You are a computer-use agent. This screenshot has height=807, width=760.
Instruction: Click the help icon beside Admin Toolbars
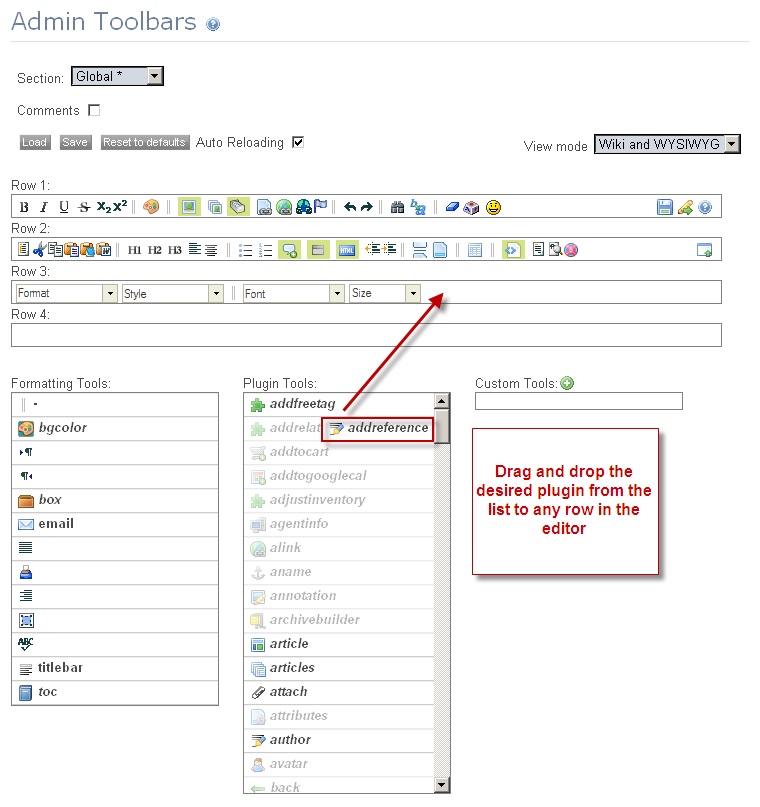[x=213, y=24]
